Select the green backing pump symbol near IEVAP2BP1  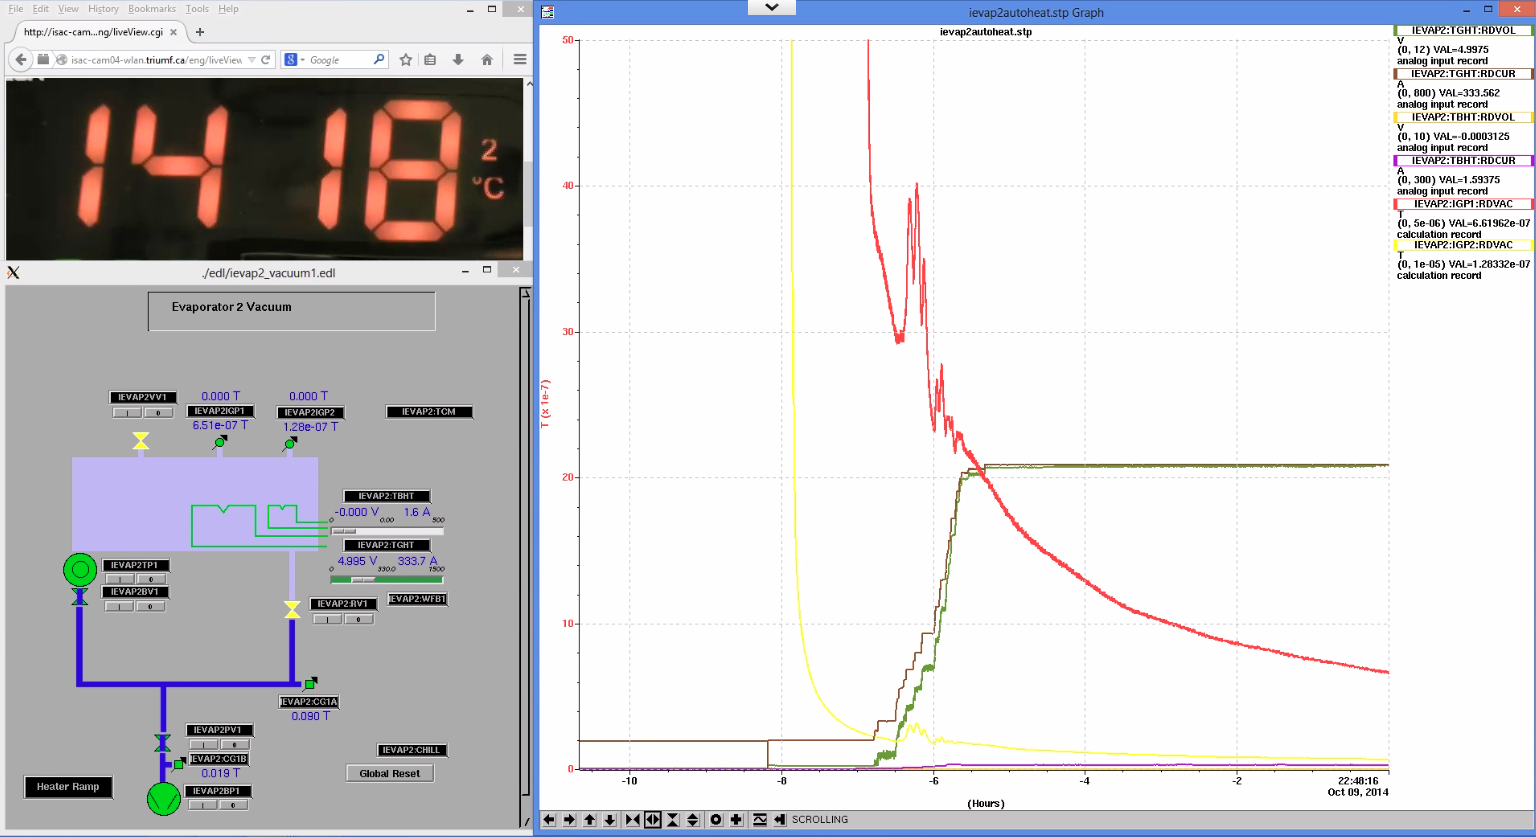164,799
